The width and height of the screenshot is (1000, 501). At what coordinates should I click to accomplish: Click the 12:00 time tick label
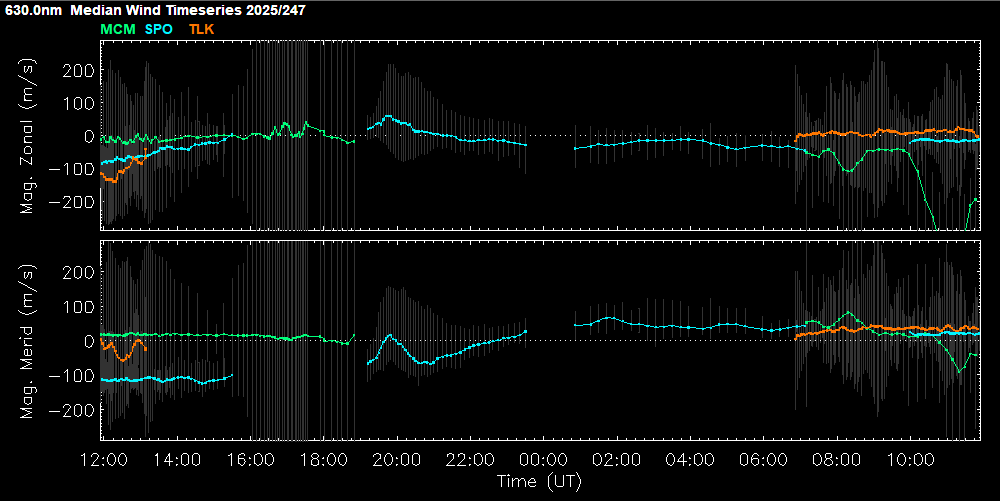104,460
